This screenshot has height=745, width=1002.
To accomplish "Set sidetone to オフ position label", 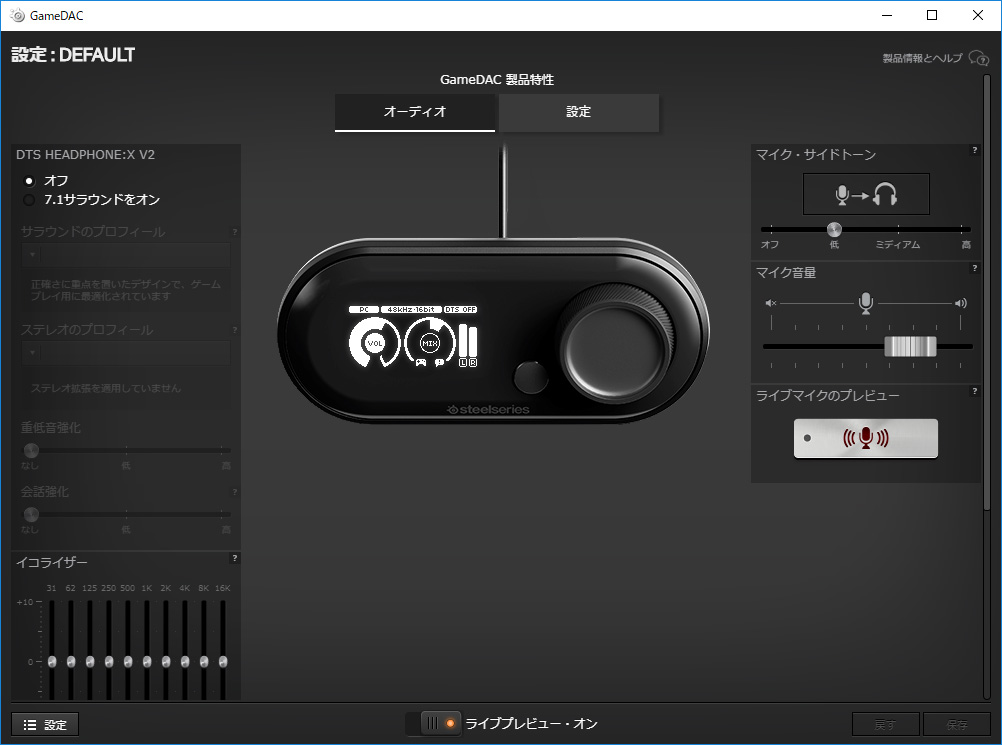I will (770, 245).
